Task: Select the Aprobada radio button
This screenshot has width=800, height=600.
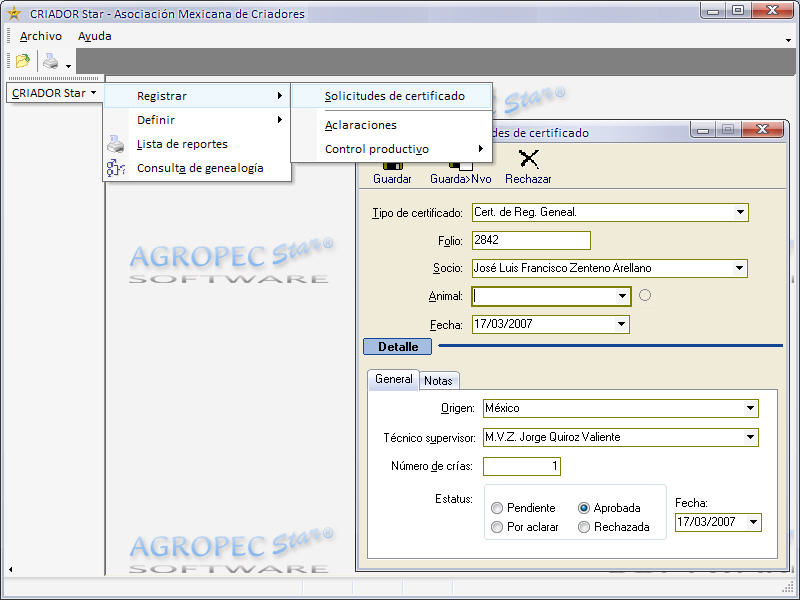Action: (584, 508)
